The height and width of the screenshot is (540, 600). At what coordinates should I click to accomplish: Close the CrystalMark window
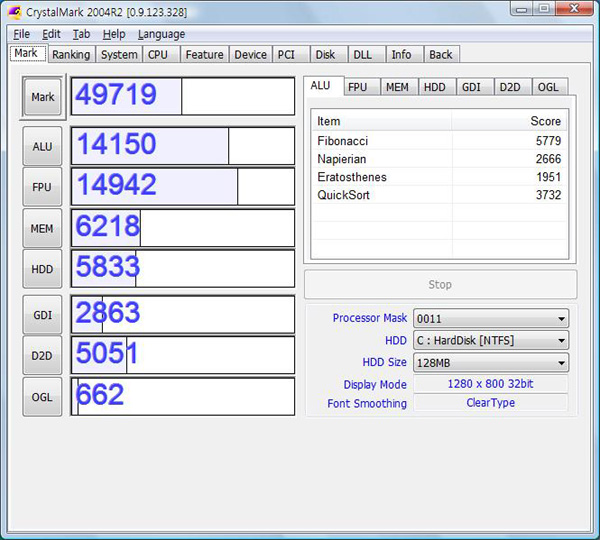pos(575,8)
